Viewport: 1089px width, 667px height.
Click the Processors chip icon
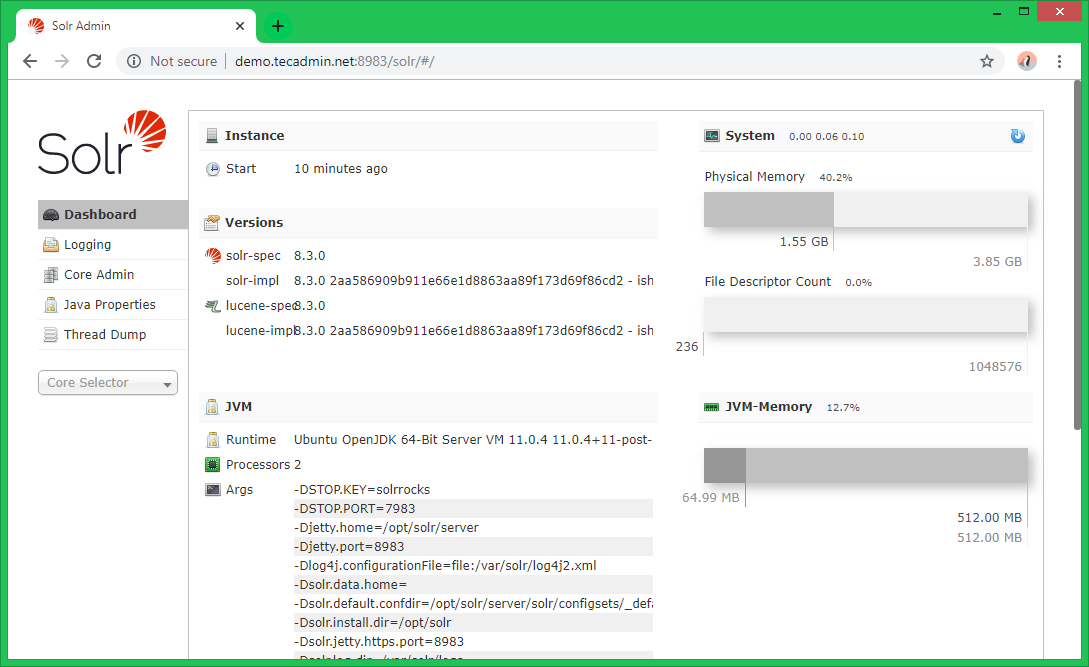pos(213,465)
